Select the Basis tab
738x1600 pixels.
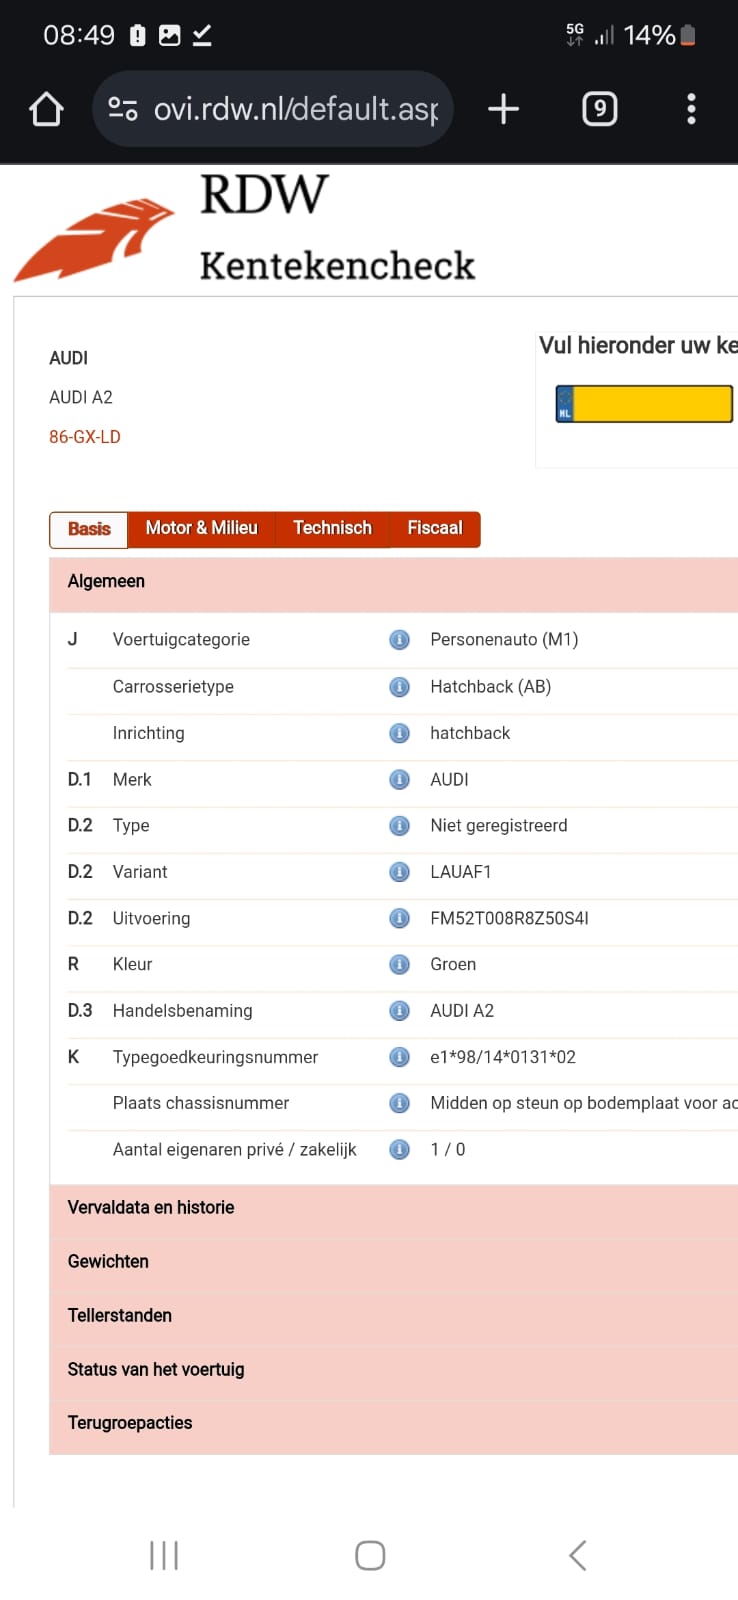pyautogui.click(x=89, y=529)
